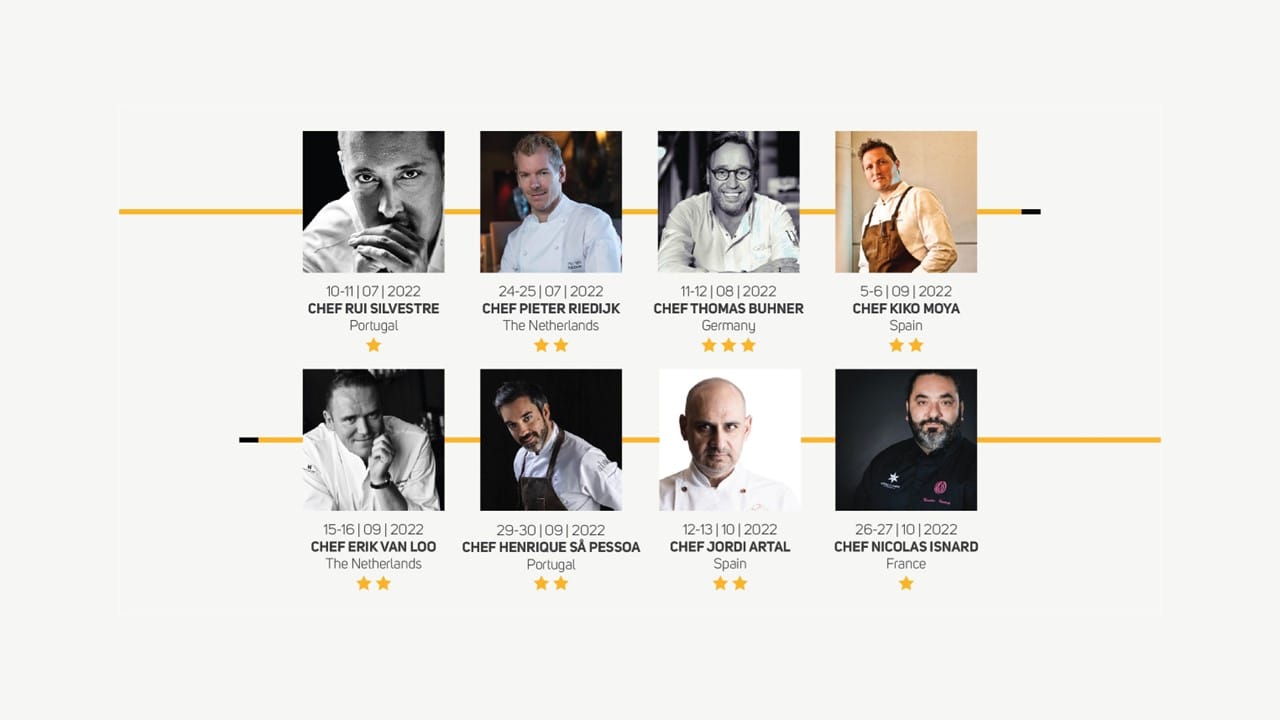The height and width of the screenshot is (720, 1280).
Task: Click the two stars under Kiko Moya
Action: click(x=906, y=345)
